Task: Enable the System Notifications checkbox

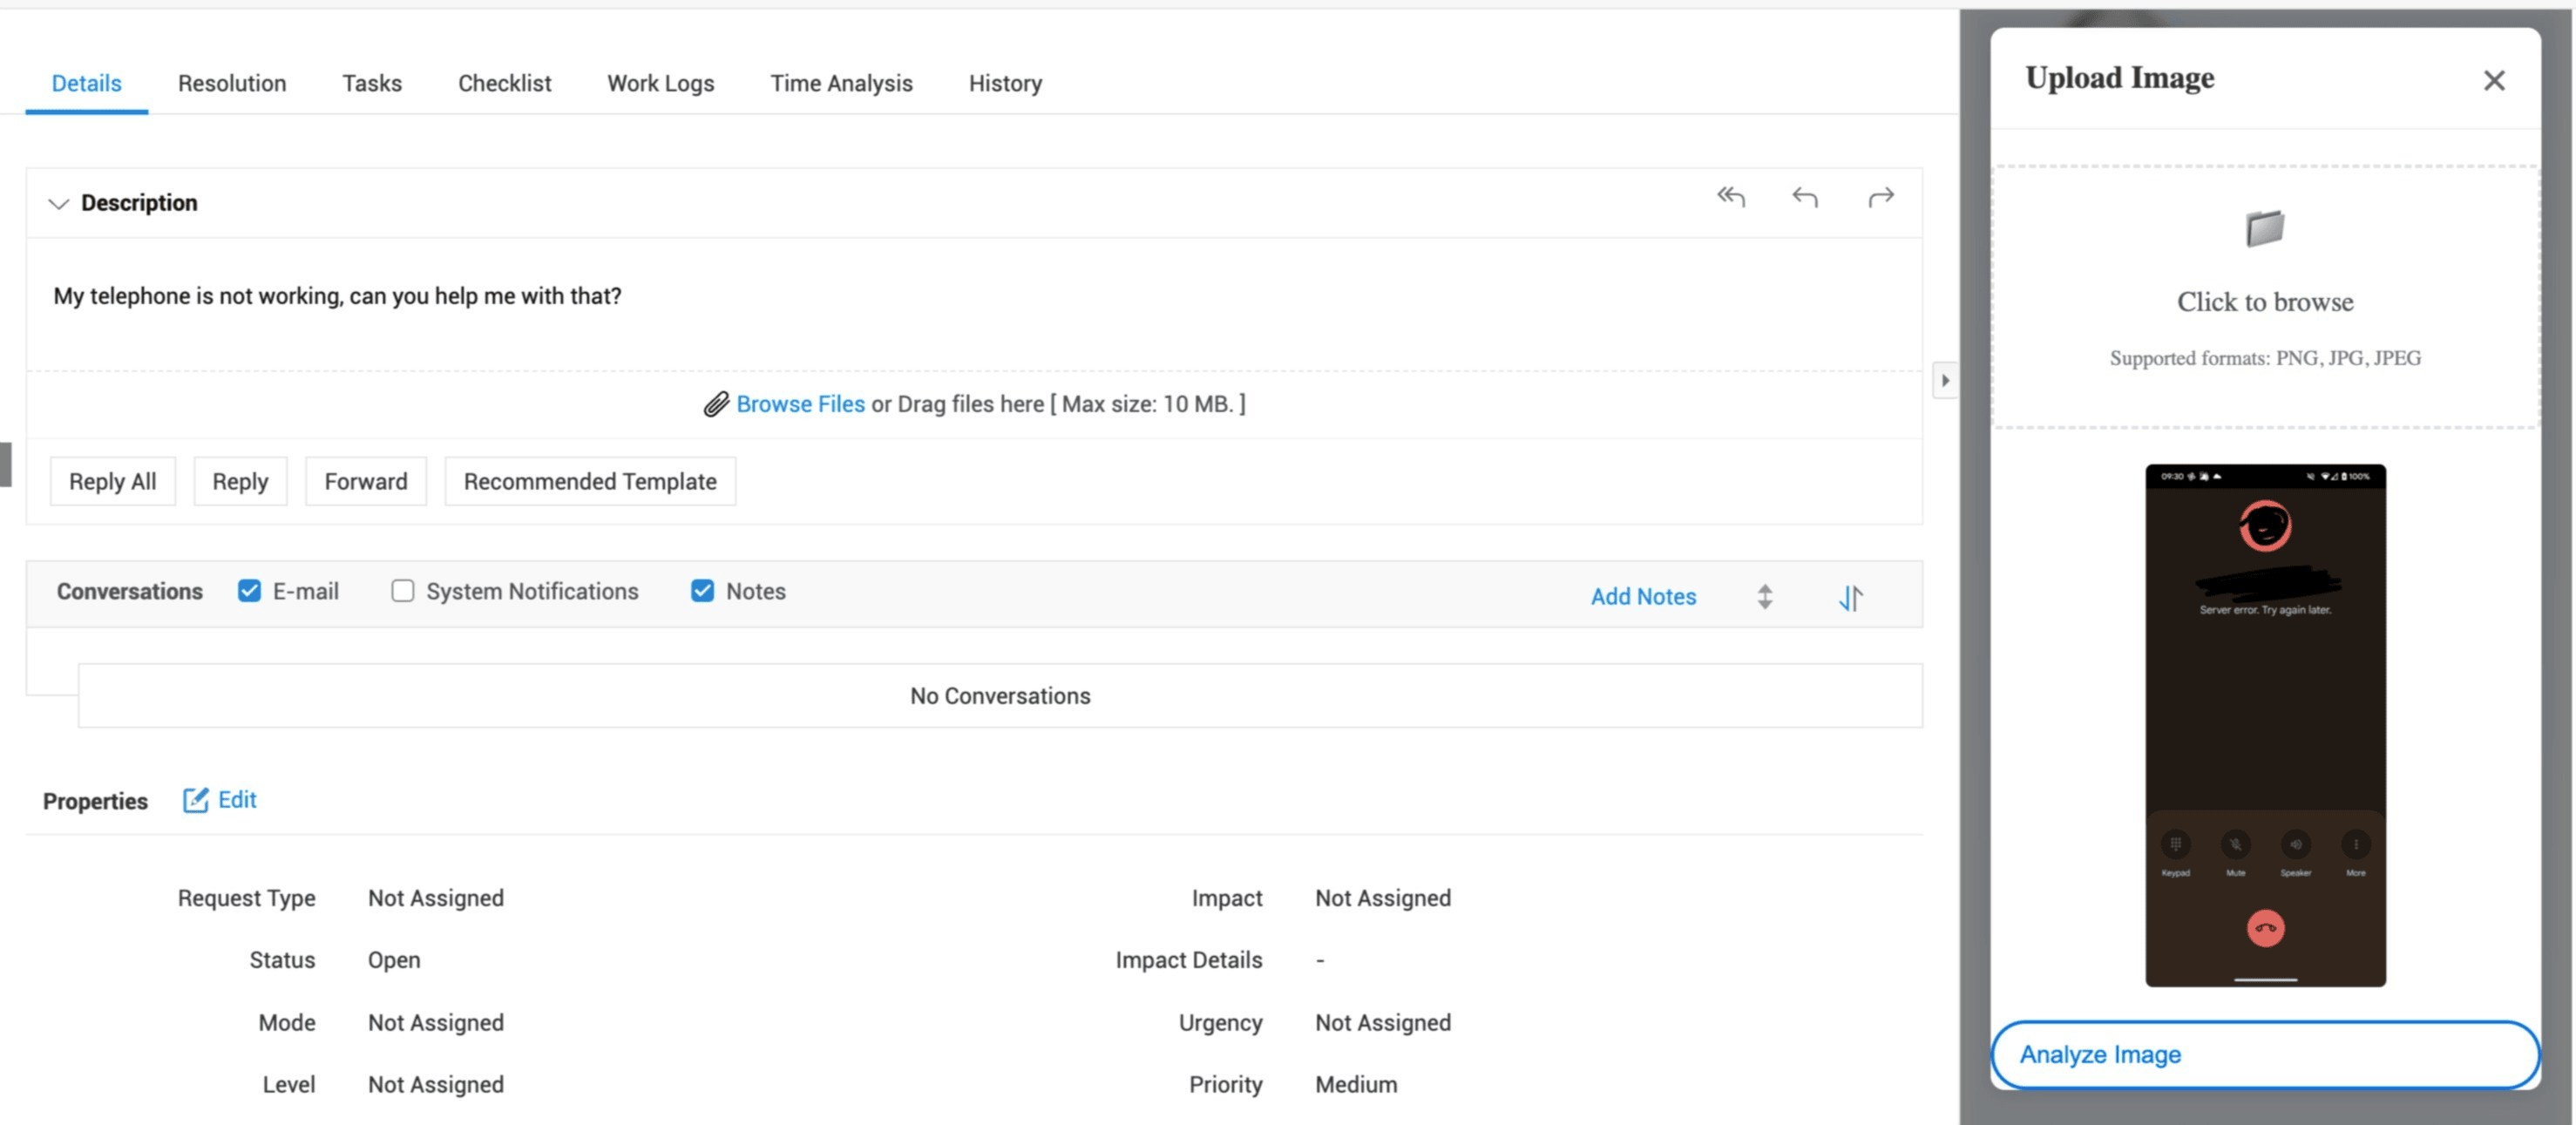Action: pos(402,591)
